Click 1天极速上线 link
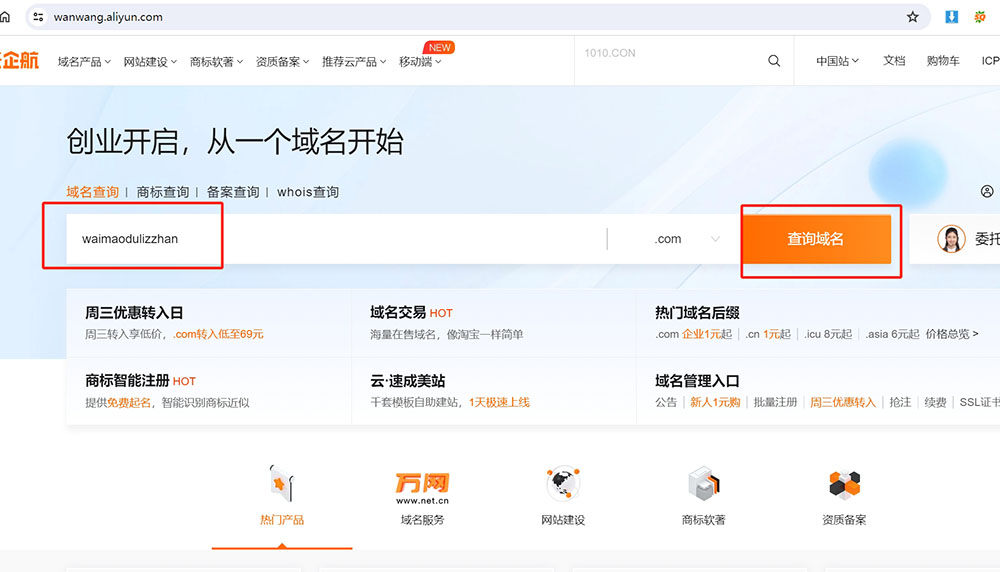The image size is (1000, 572). [499, 402]
